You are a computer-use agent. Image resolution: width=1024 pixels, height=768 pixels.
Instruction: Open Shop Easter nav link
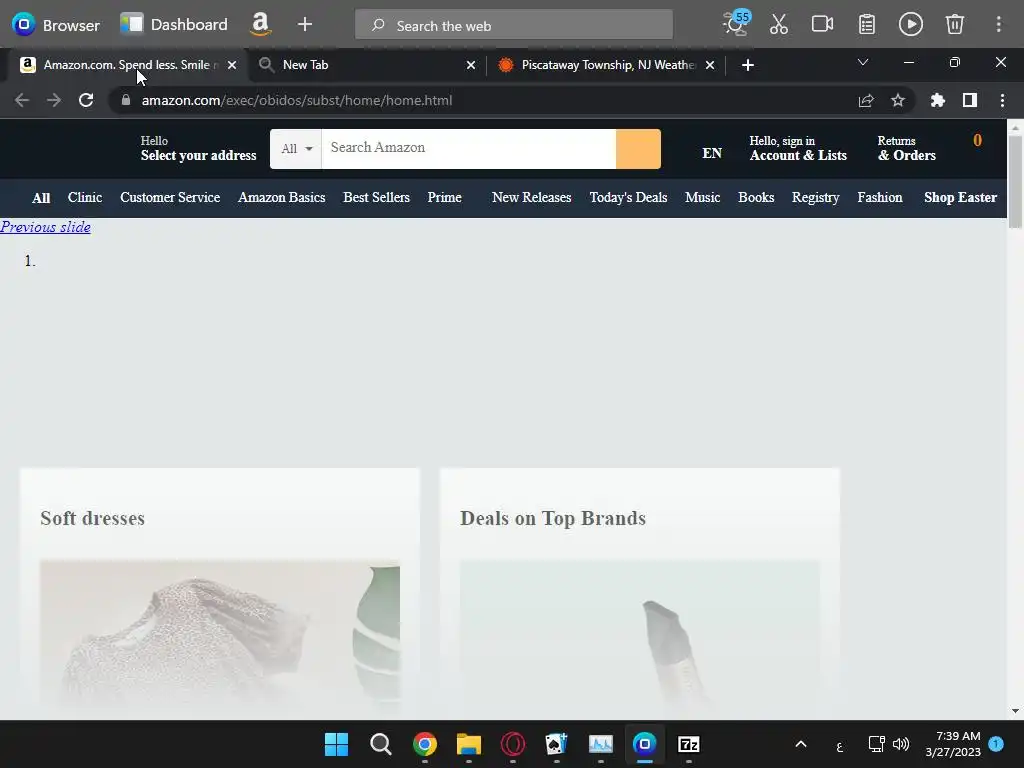tap(960, 197)
